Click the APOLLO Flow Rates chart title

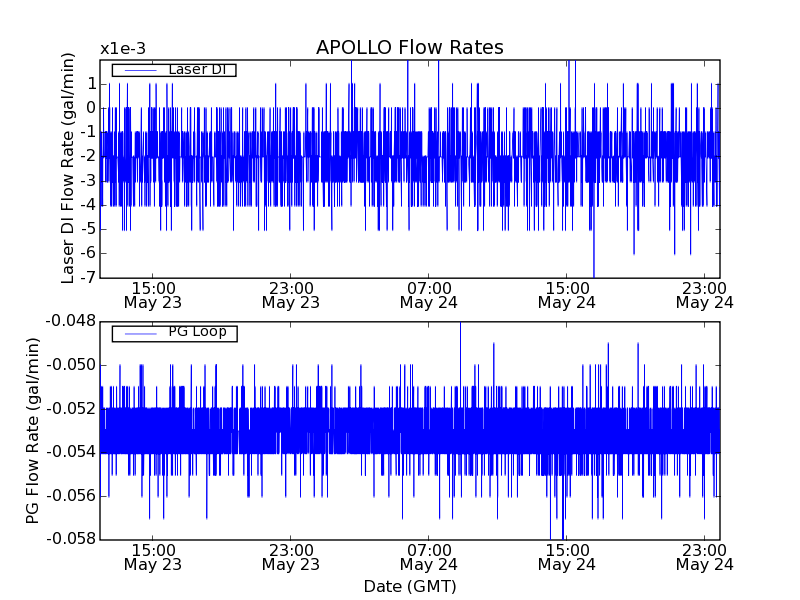pyautogui.click(x=409, y=48)
